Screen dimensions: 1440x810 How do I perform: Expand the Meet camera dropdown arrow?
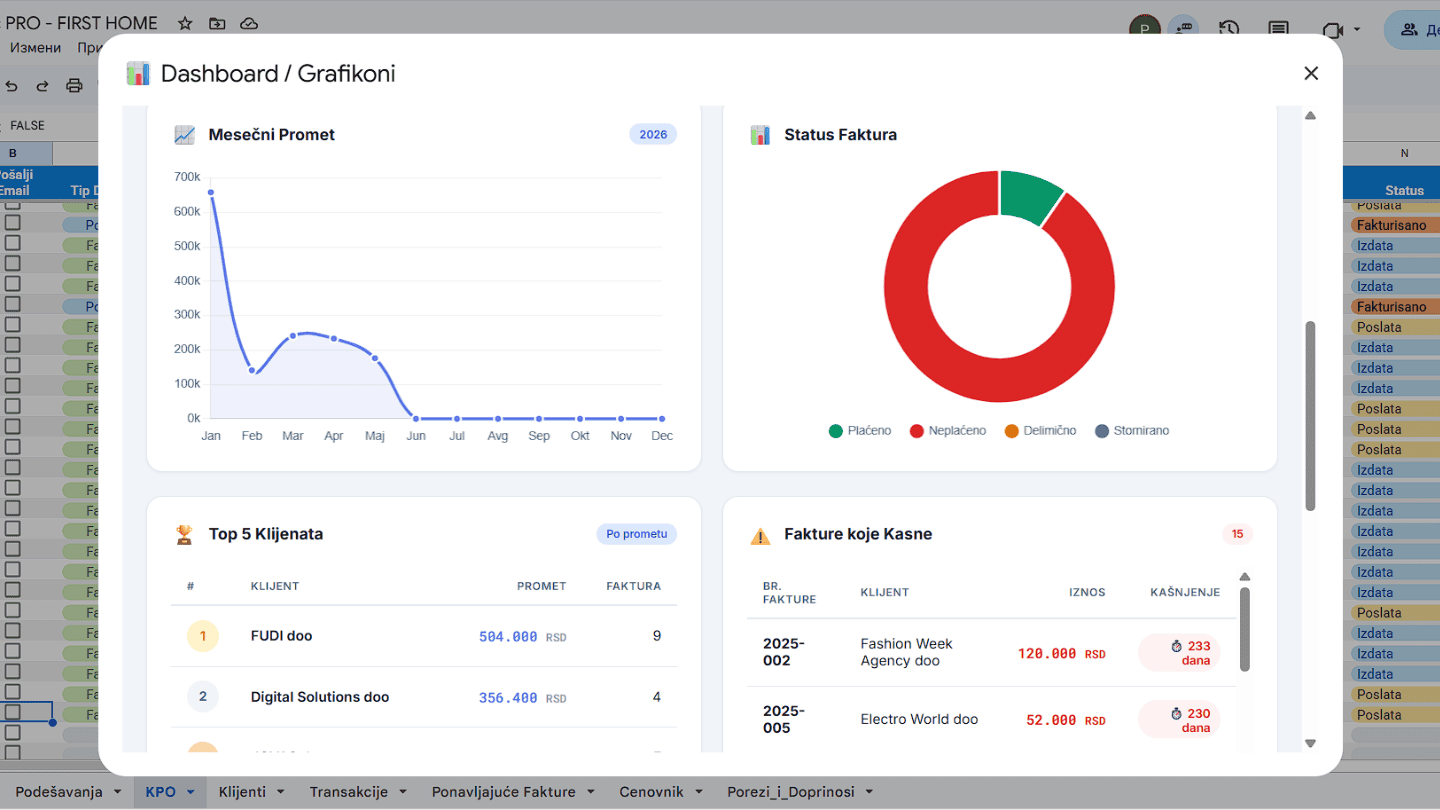[x=1357, y=29]
